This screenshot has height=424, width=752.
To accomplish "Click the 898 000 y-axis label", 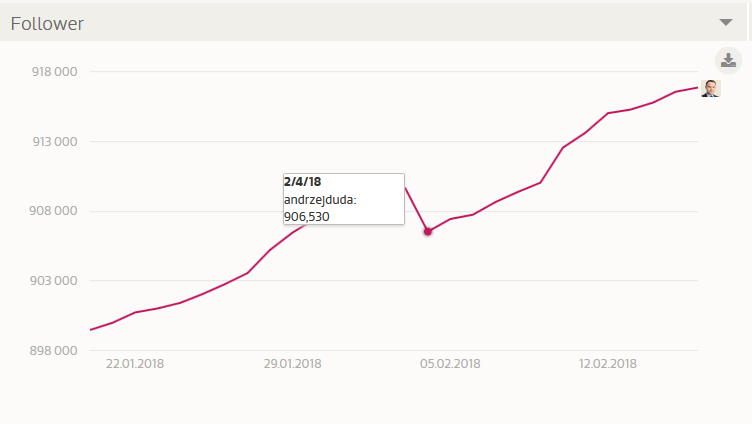I will 55,350.
